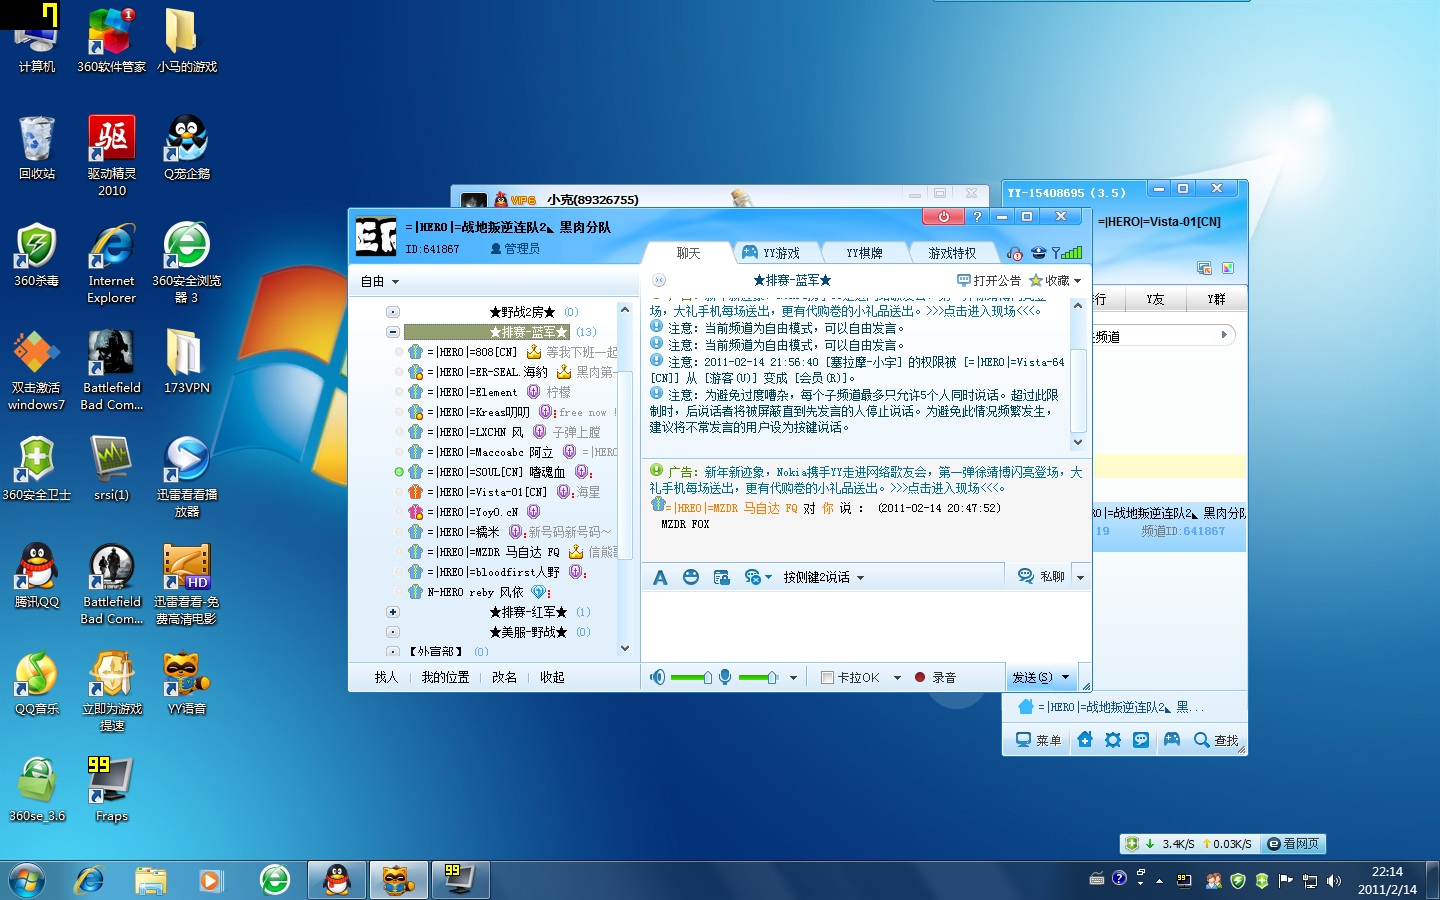Open the 发送 send options arrow
The height and width of the screenshot is (900, 1440).
pyautogui.click(x=1066, y=677)
